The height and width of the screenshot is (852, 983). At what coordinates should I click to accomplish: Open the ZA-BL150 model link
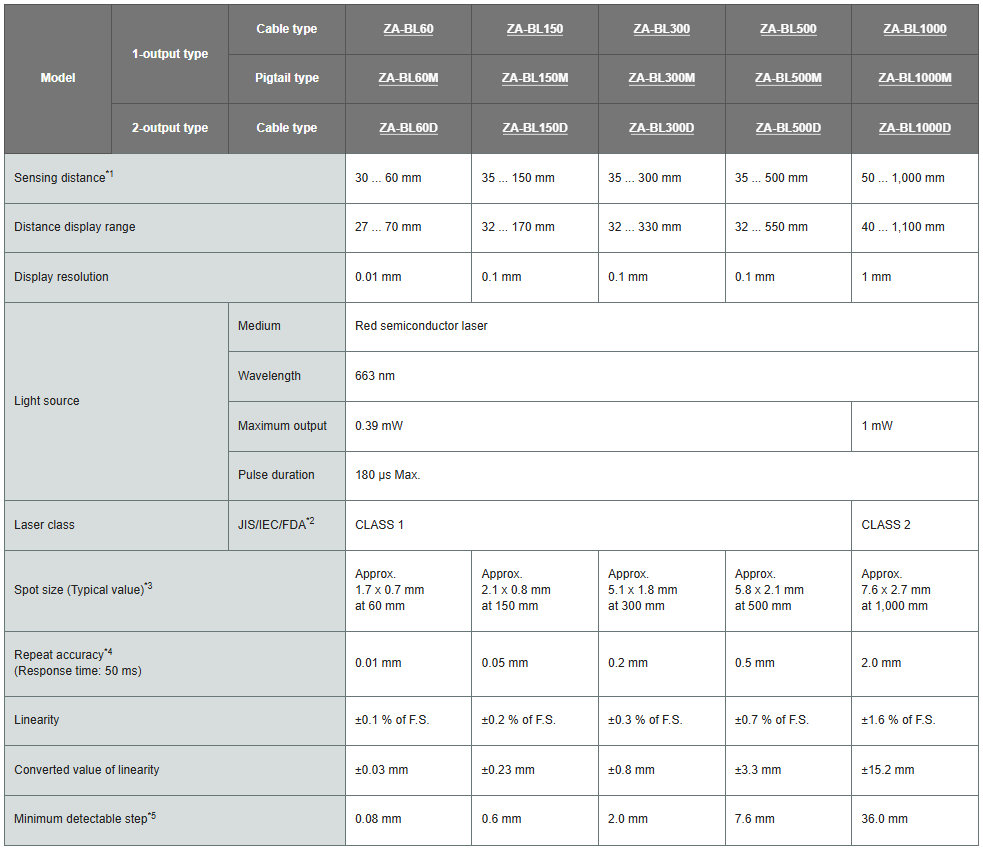(535, 29)
